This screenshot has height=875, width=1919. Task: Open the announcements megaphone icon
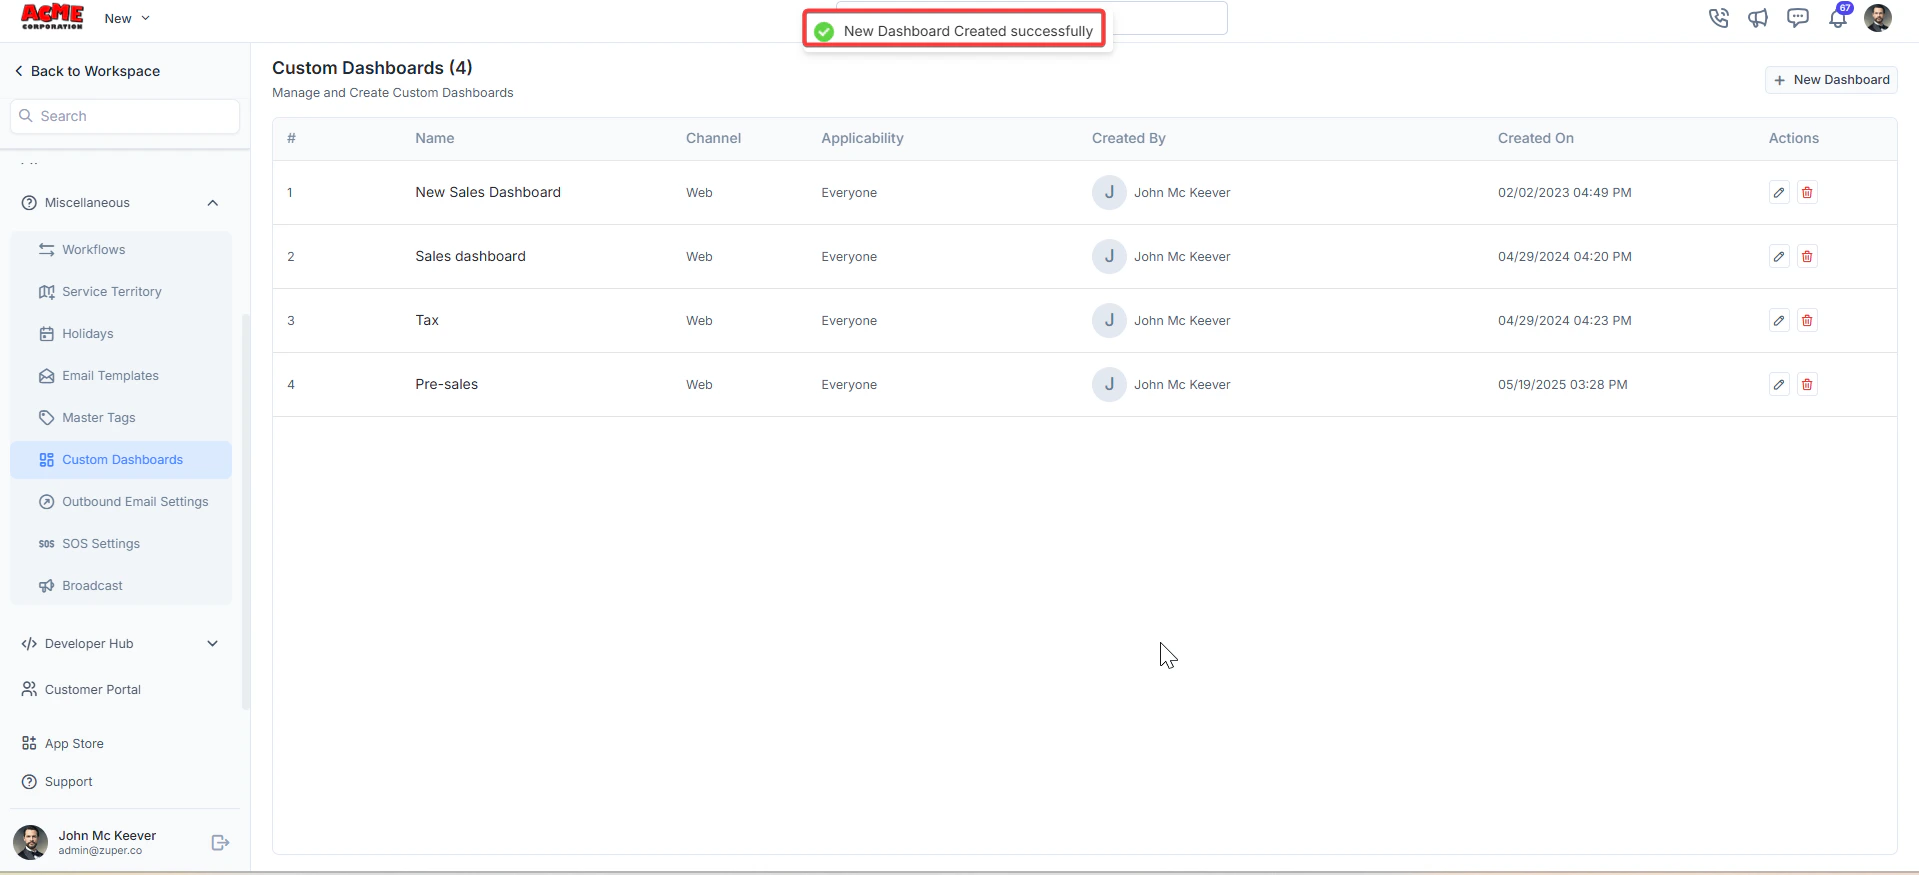[x=1758, y=18]
